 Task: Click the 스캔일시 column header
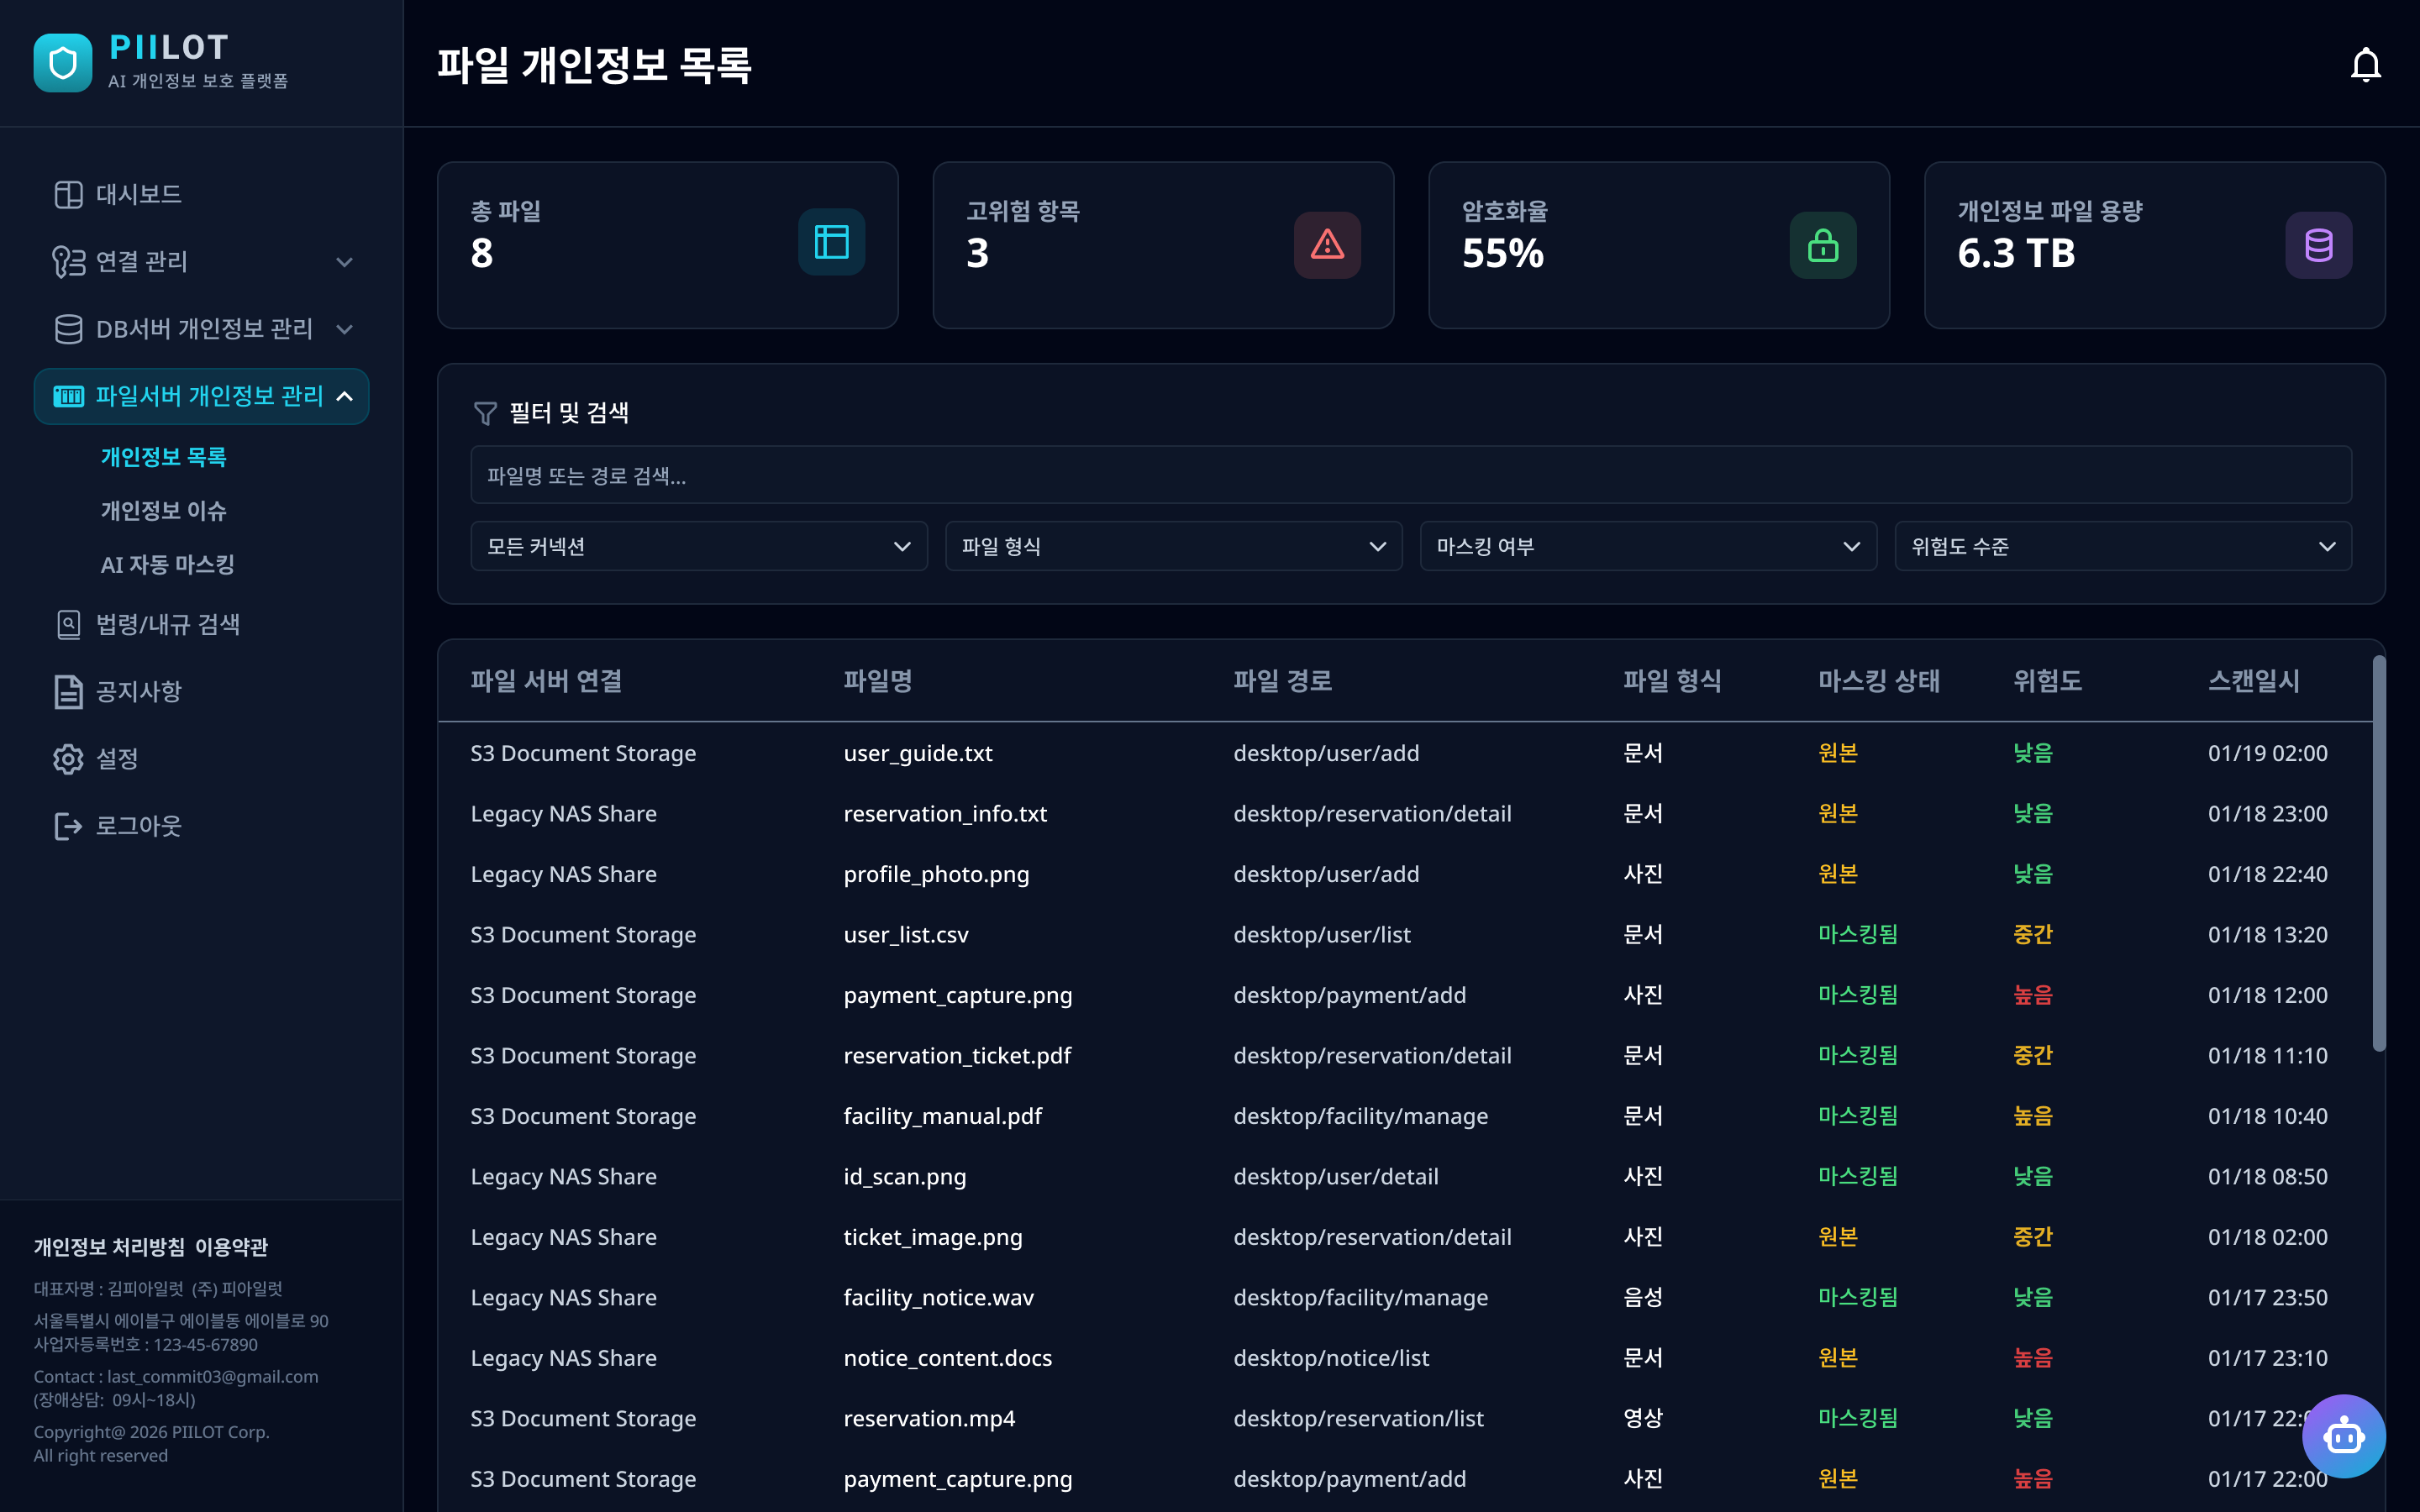pyautogui.click(x=2253, y=681)
